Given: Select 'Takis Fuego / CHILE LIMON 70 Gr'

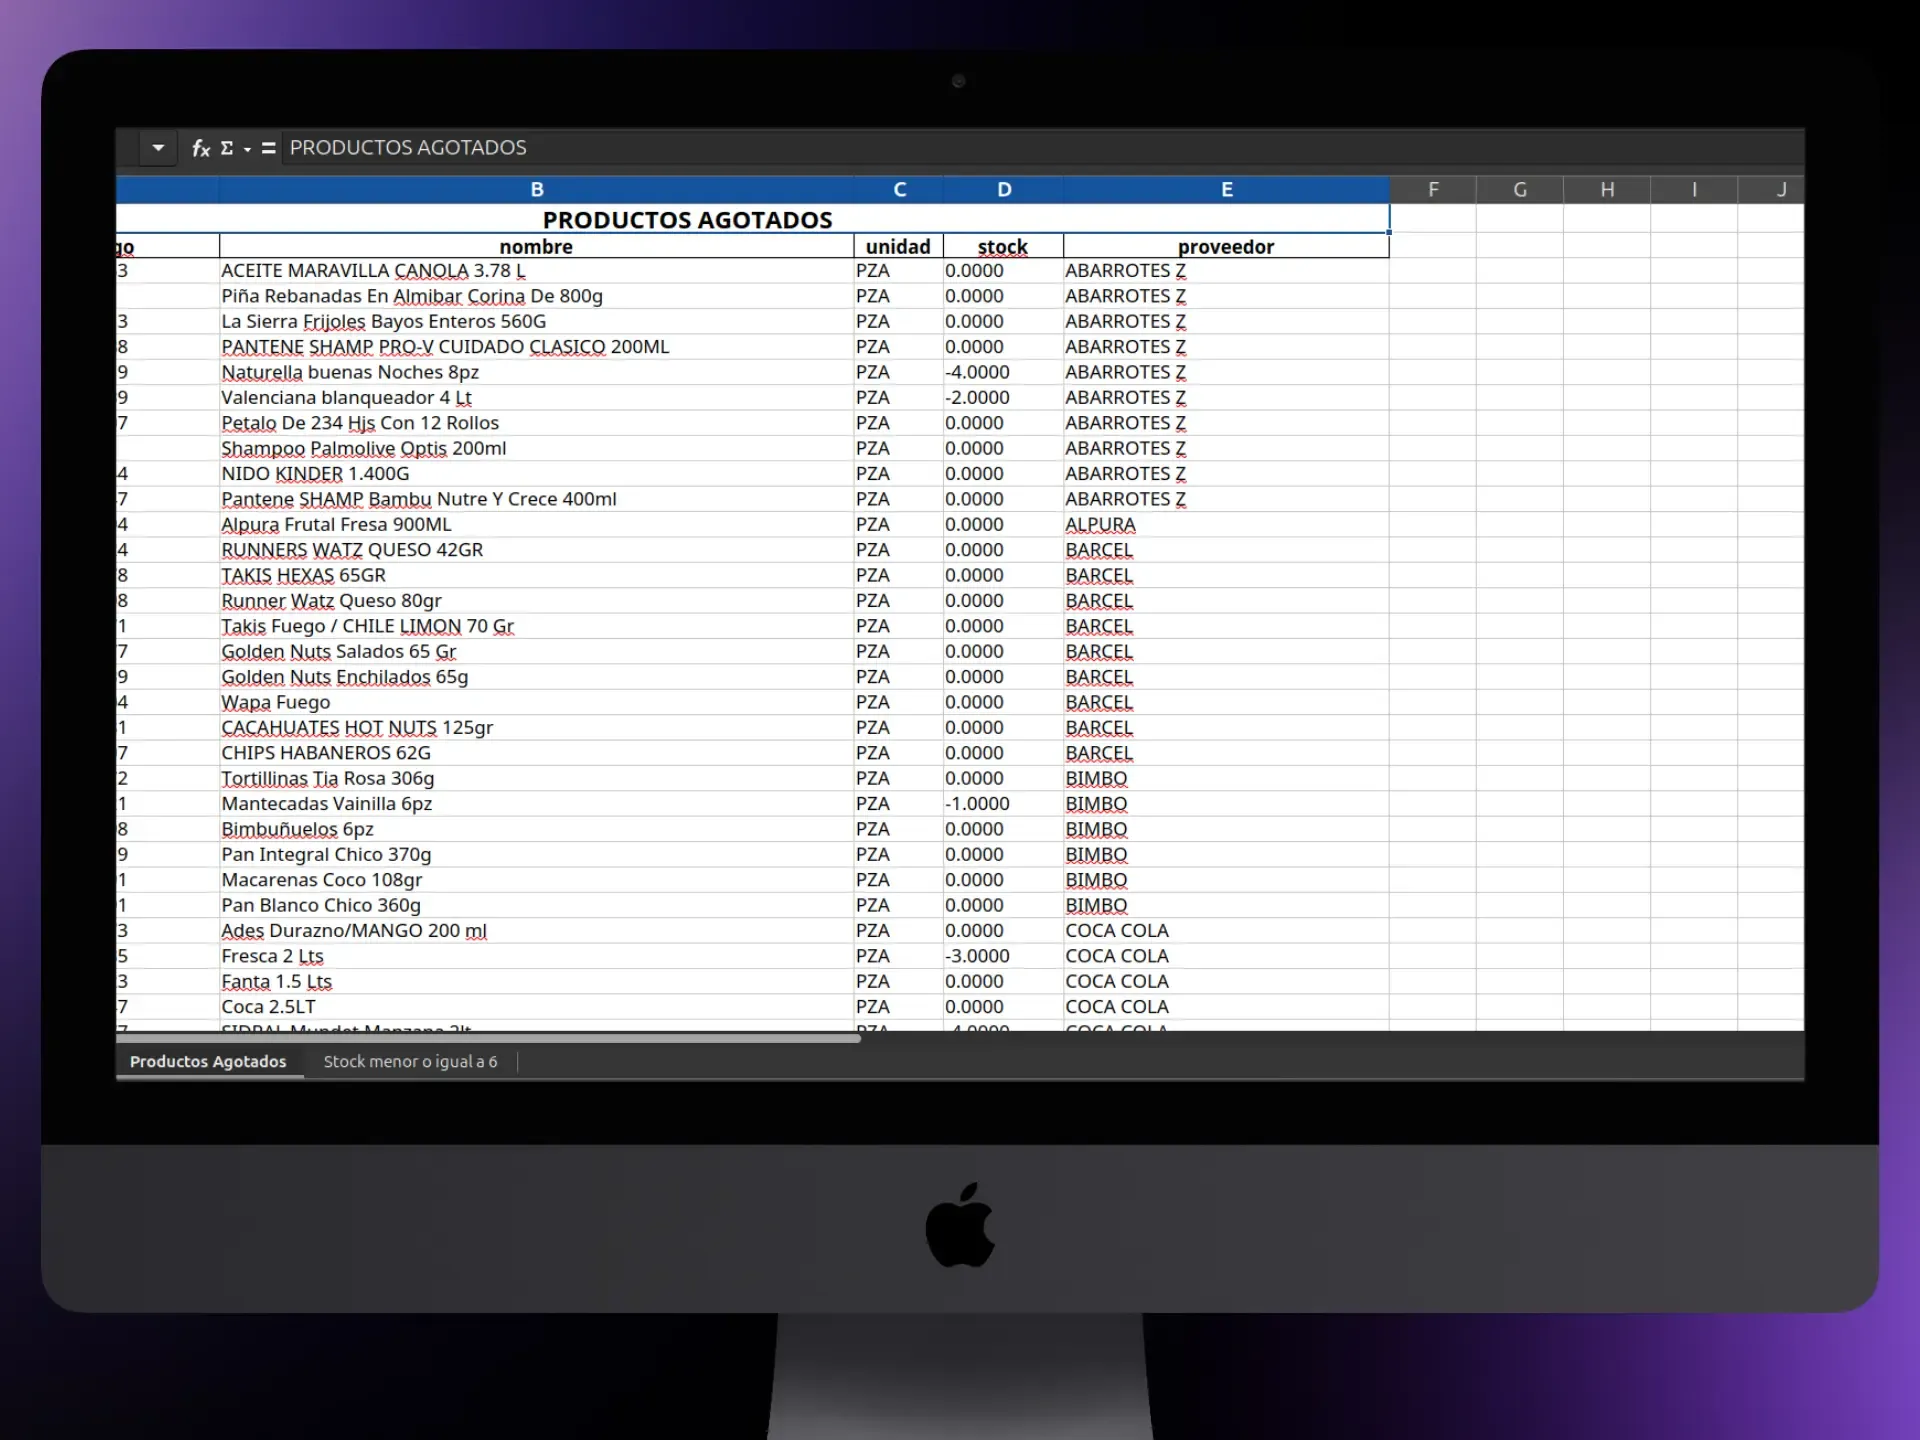Looking at the screenshot, I should (536, 626).
